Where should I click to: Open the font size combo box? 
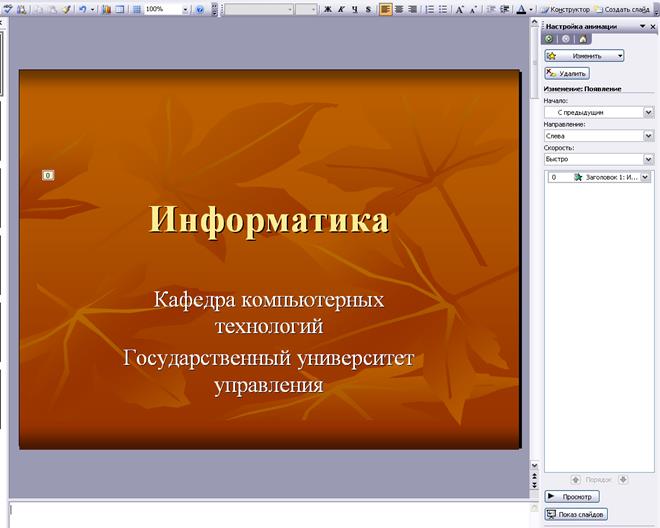click(306, 9)
